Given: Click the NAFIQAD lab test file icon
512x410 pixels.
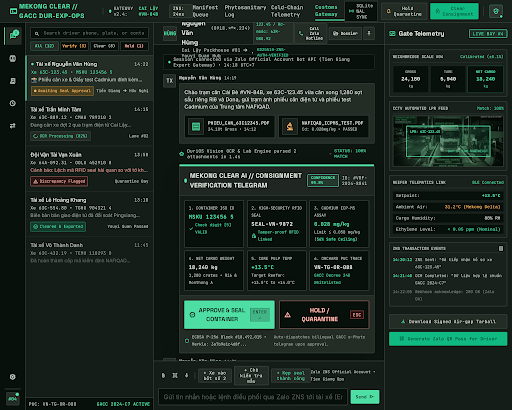Looking at the screenshot, I should 290,126.
